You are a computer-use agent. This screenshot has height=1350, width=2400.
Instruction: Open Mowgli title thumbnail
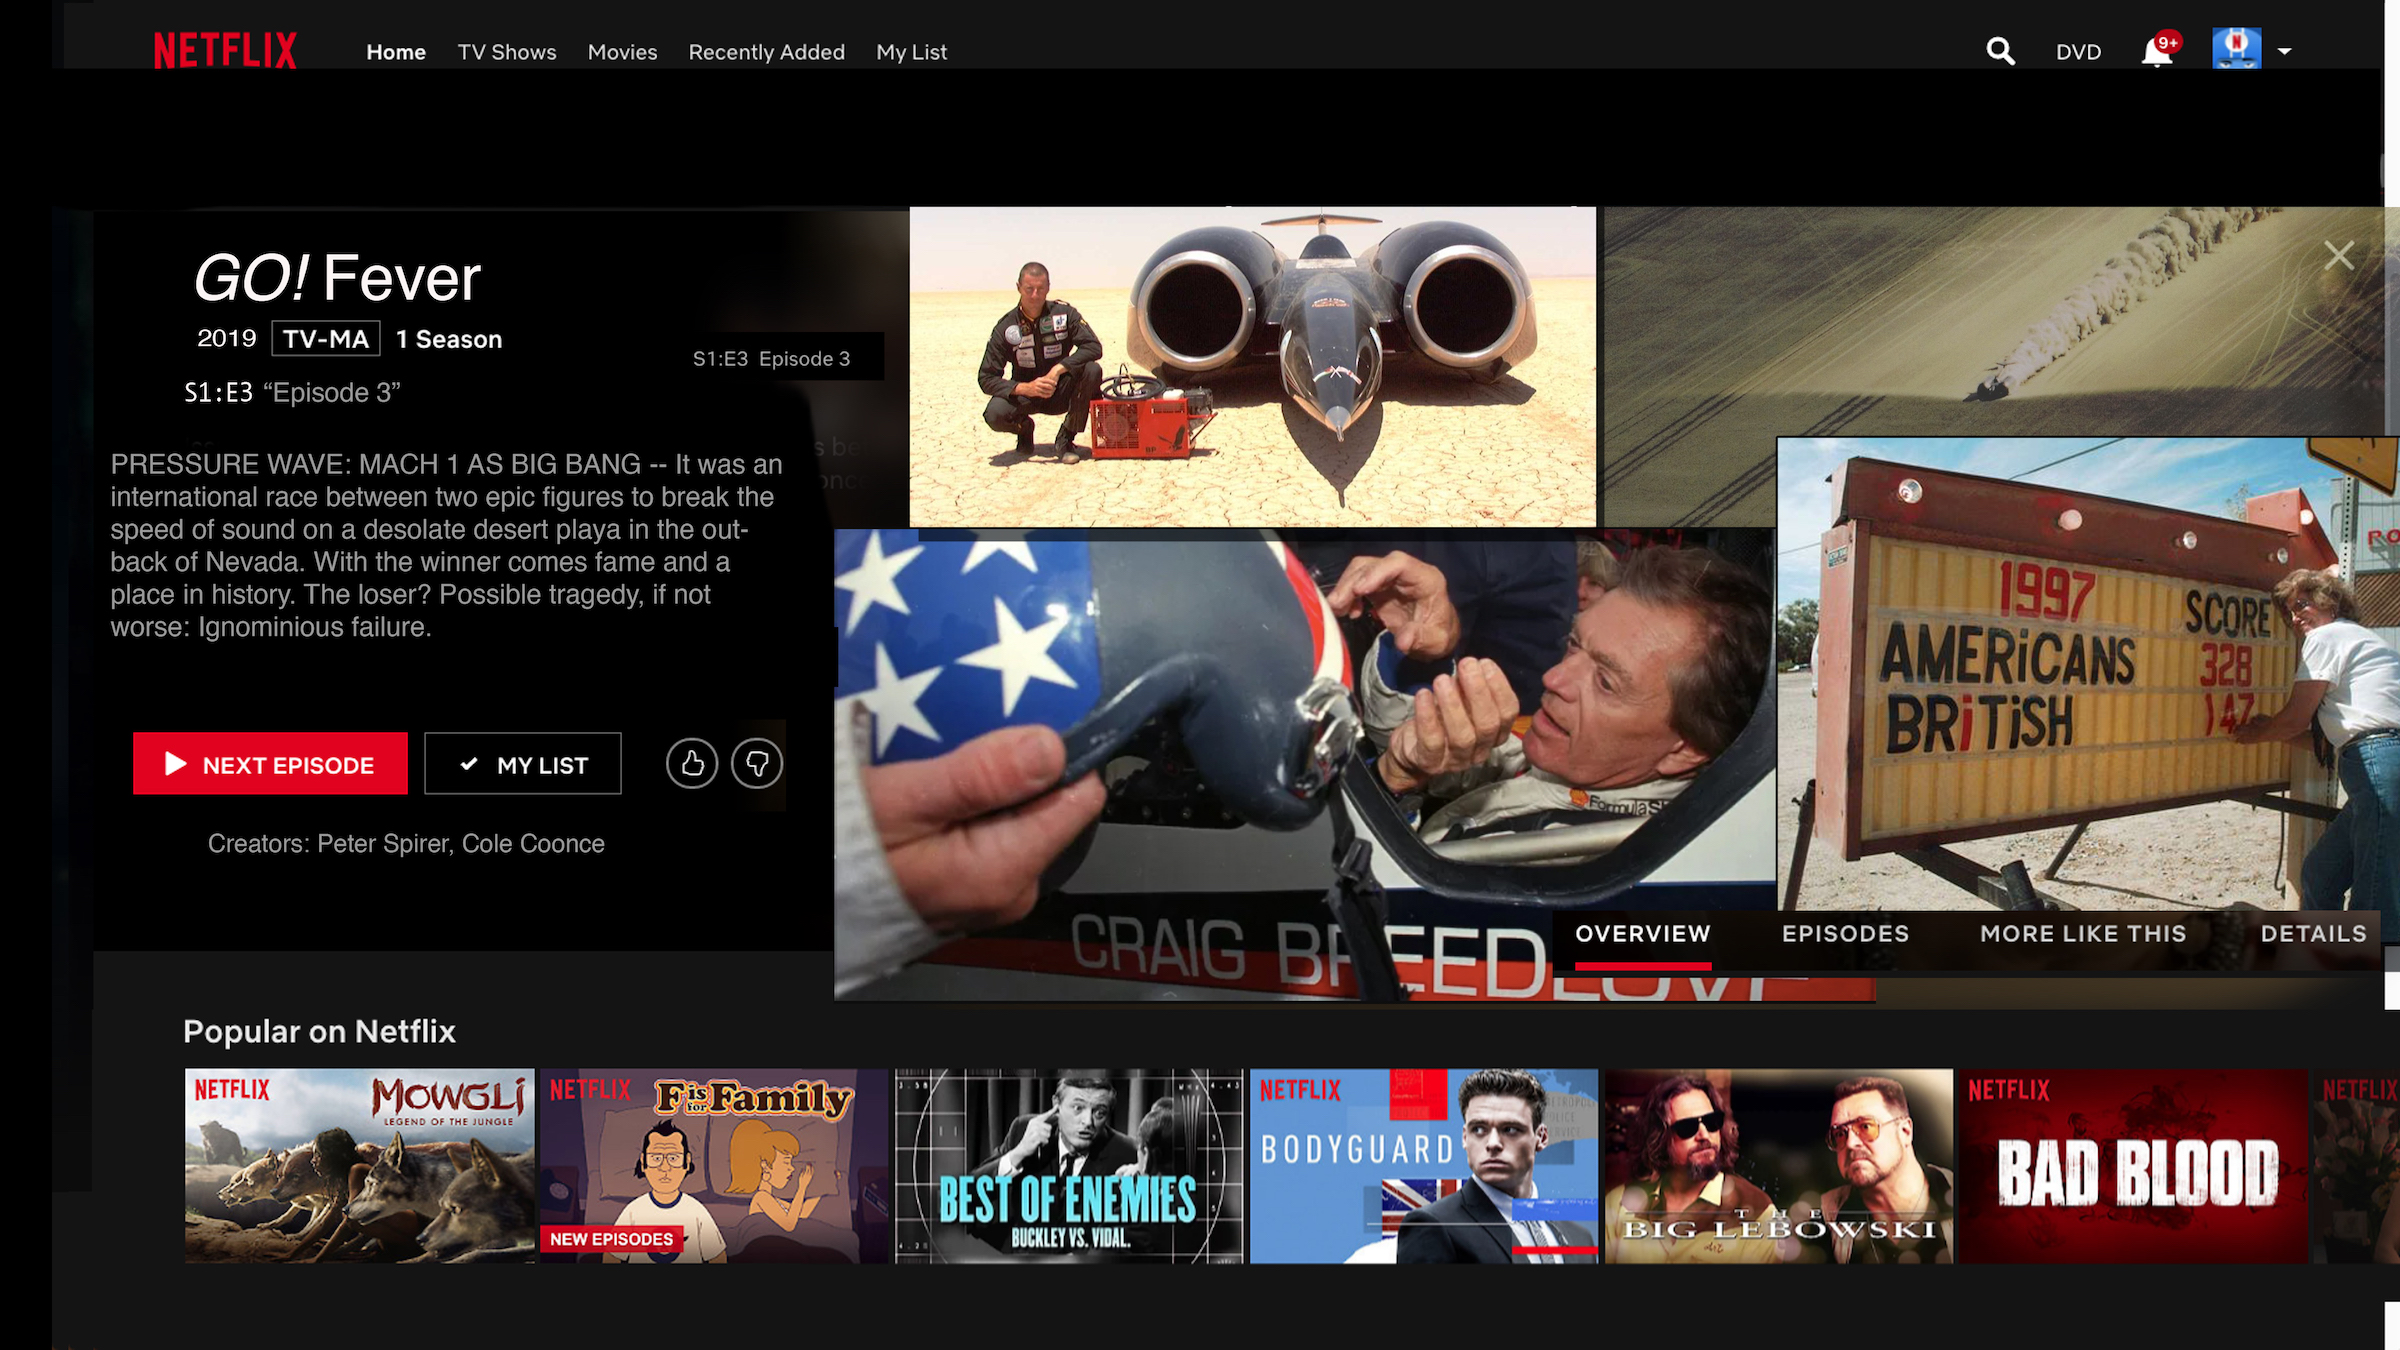click(x=359, y=1165)
